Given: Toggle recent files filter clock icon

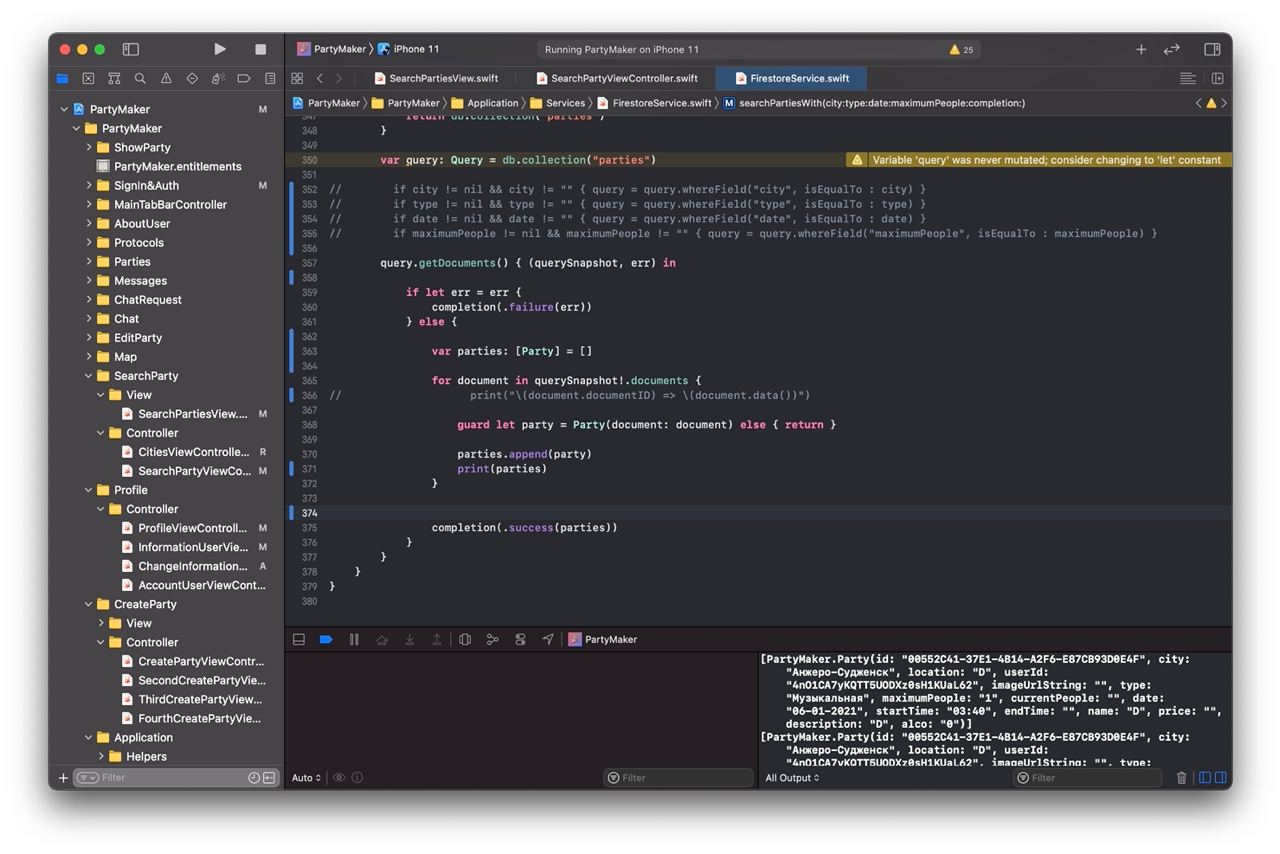Looking at the screenshot, I should point(254,778).
